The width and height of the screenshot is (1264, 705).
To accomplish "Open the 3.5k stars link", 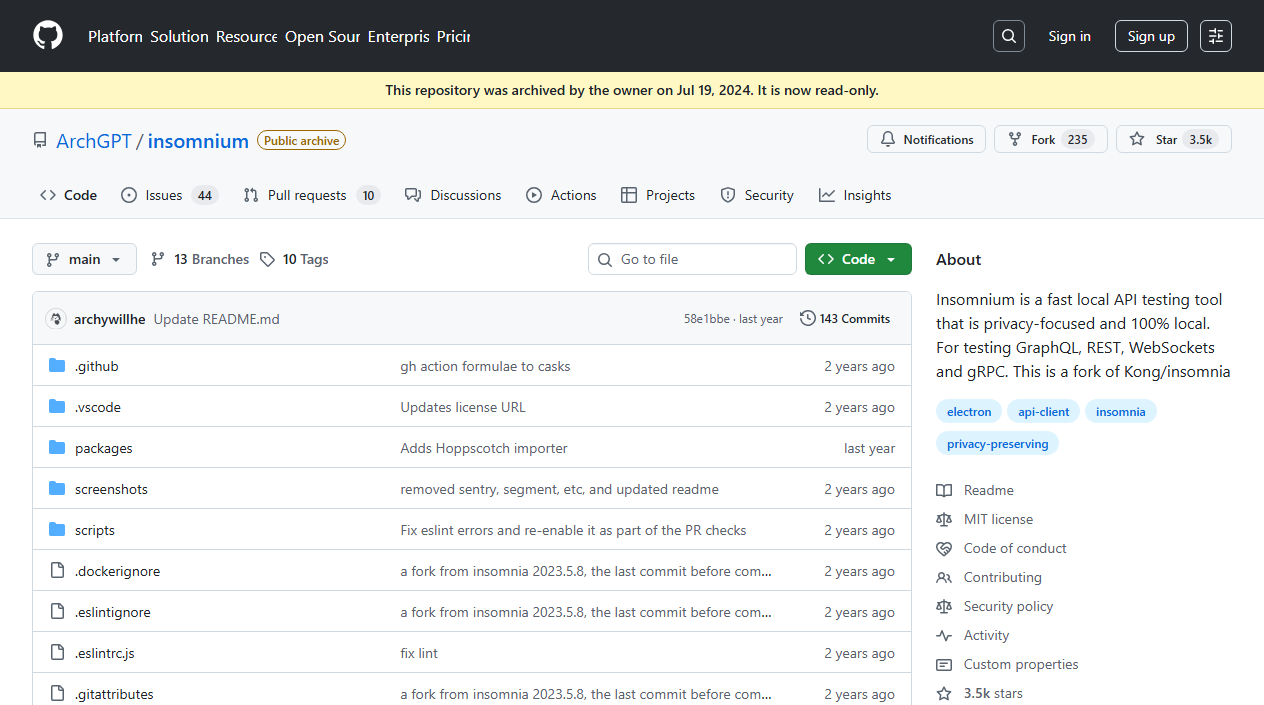I will point(980,693).
